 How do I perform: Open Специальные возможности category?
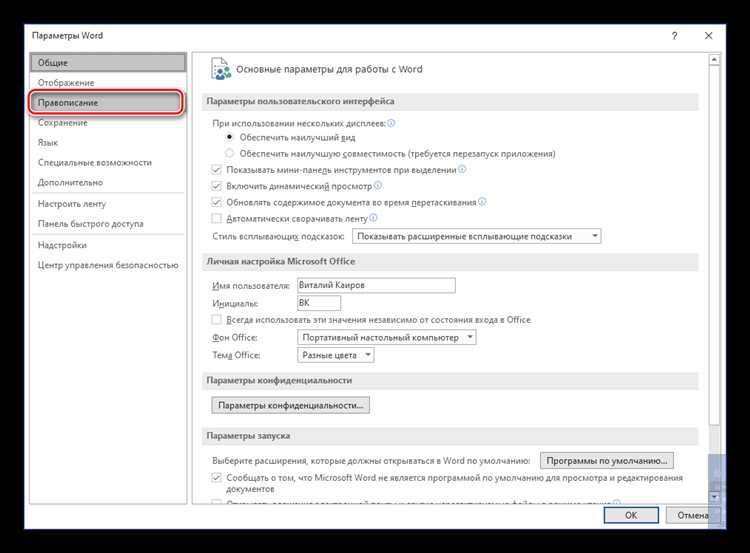click(x=108, y=163)
